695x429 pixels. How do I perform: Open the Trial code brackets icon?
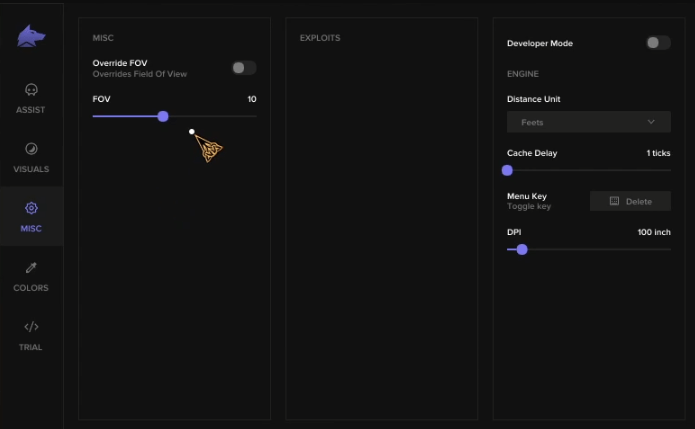click(31, 327)
